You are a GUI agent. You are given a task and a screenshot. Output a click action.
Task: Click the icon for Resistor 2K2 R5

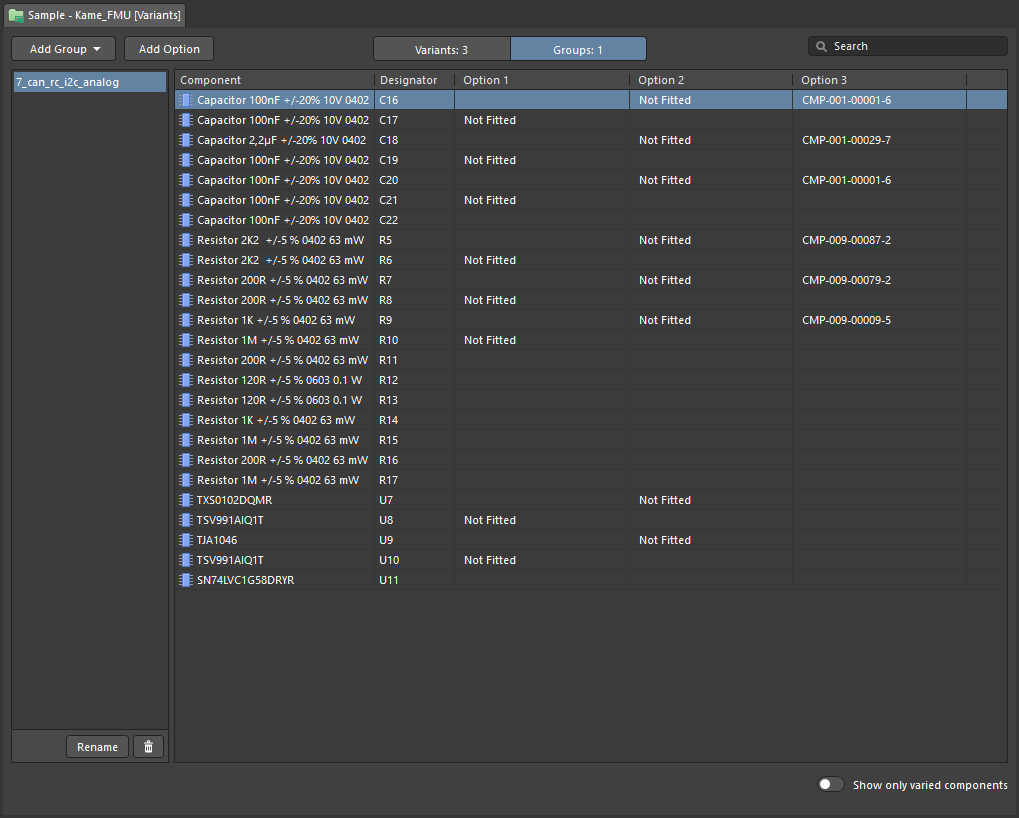(185, 240)
